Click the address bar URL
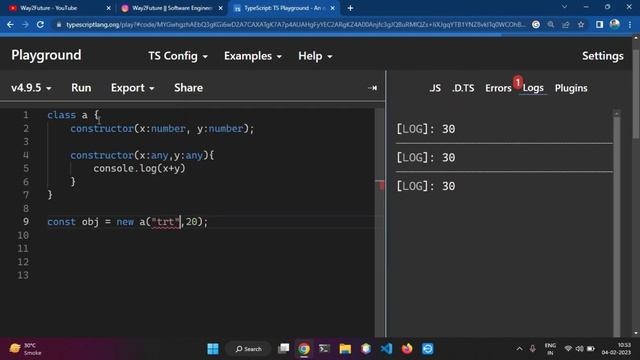This screenshot has height=360, width=640. click(296, 24)
